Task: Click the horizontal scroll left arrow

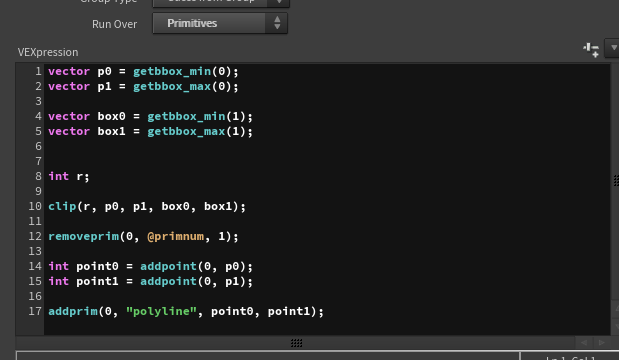Action: [584, 342]
